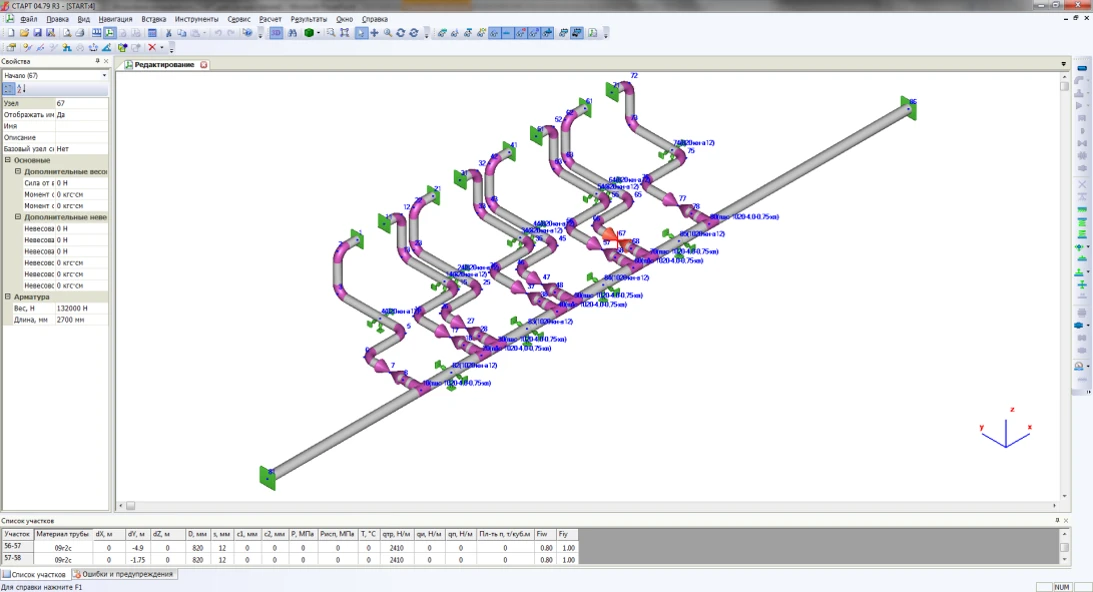Open the 'Начало (67)' element dropdown
Image resolution: width=1093 pixels, height=592 pixels.
click(104, 75)
